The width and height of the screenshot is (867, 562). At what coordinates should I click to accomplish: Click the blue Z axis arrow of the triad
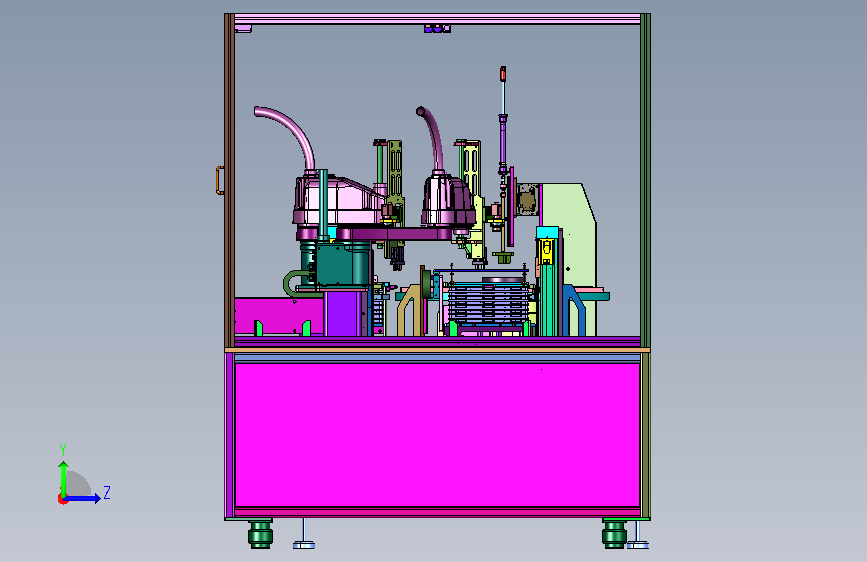point(83,498)
